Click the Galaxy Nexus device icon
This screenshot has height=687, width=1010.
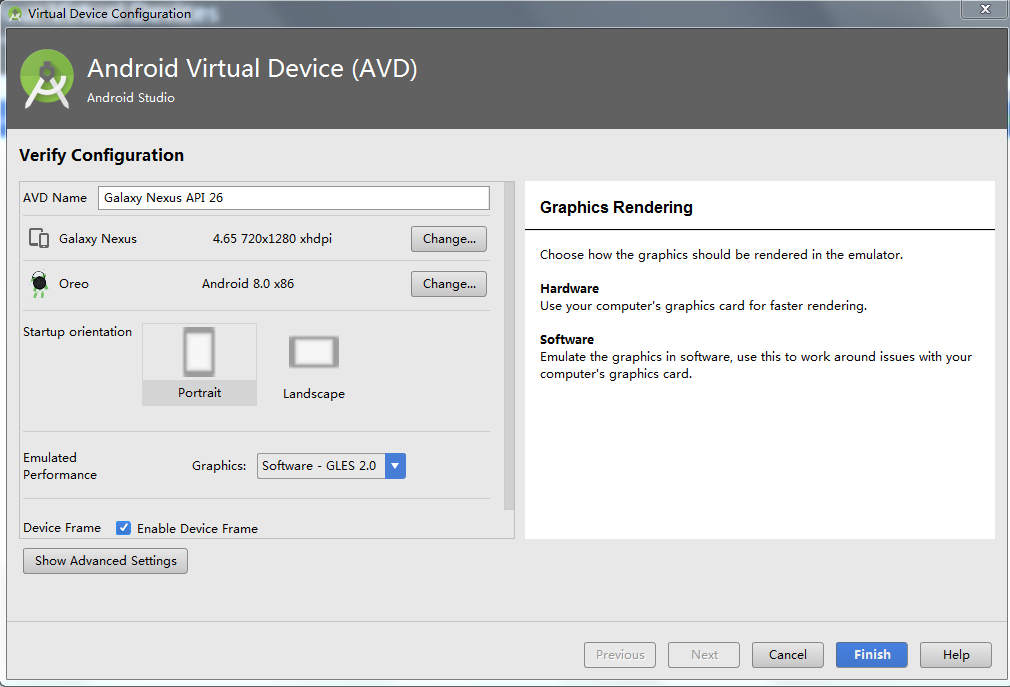coord(39,238)
